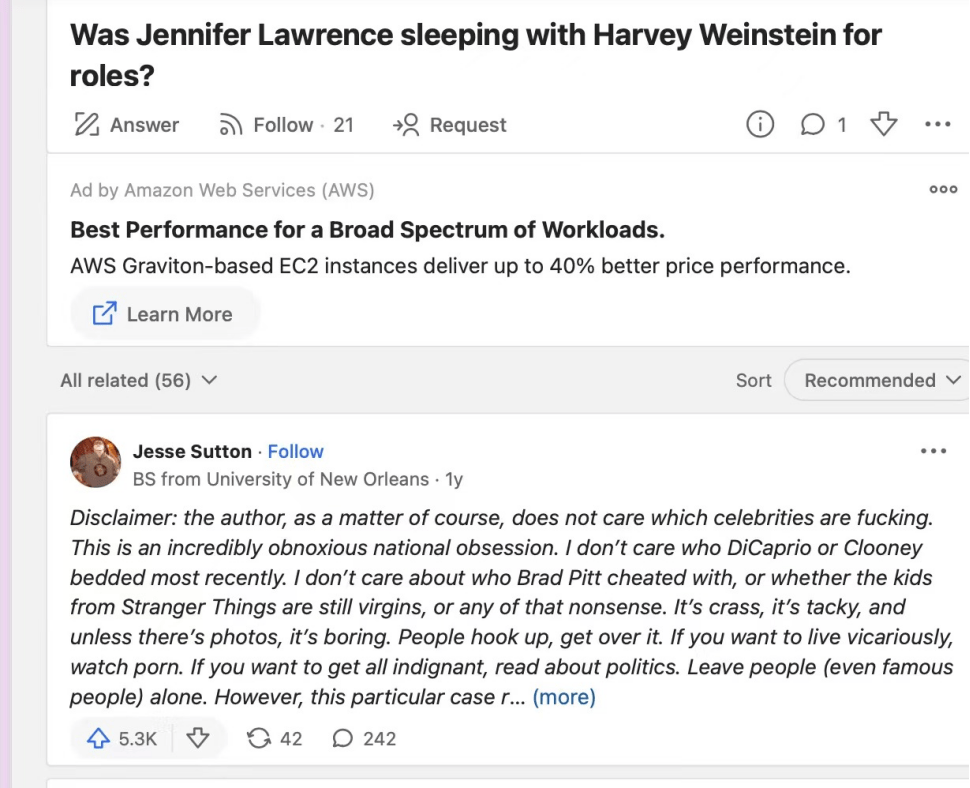Expand the answer with (more) link

563,697
